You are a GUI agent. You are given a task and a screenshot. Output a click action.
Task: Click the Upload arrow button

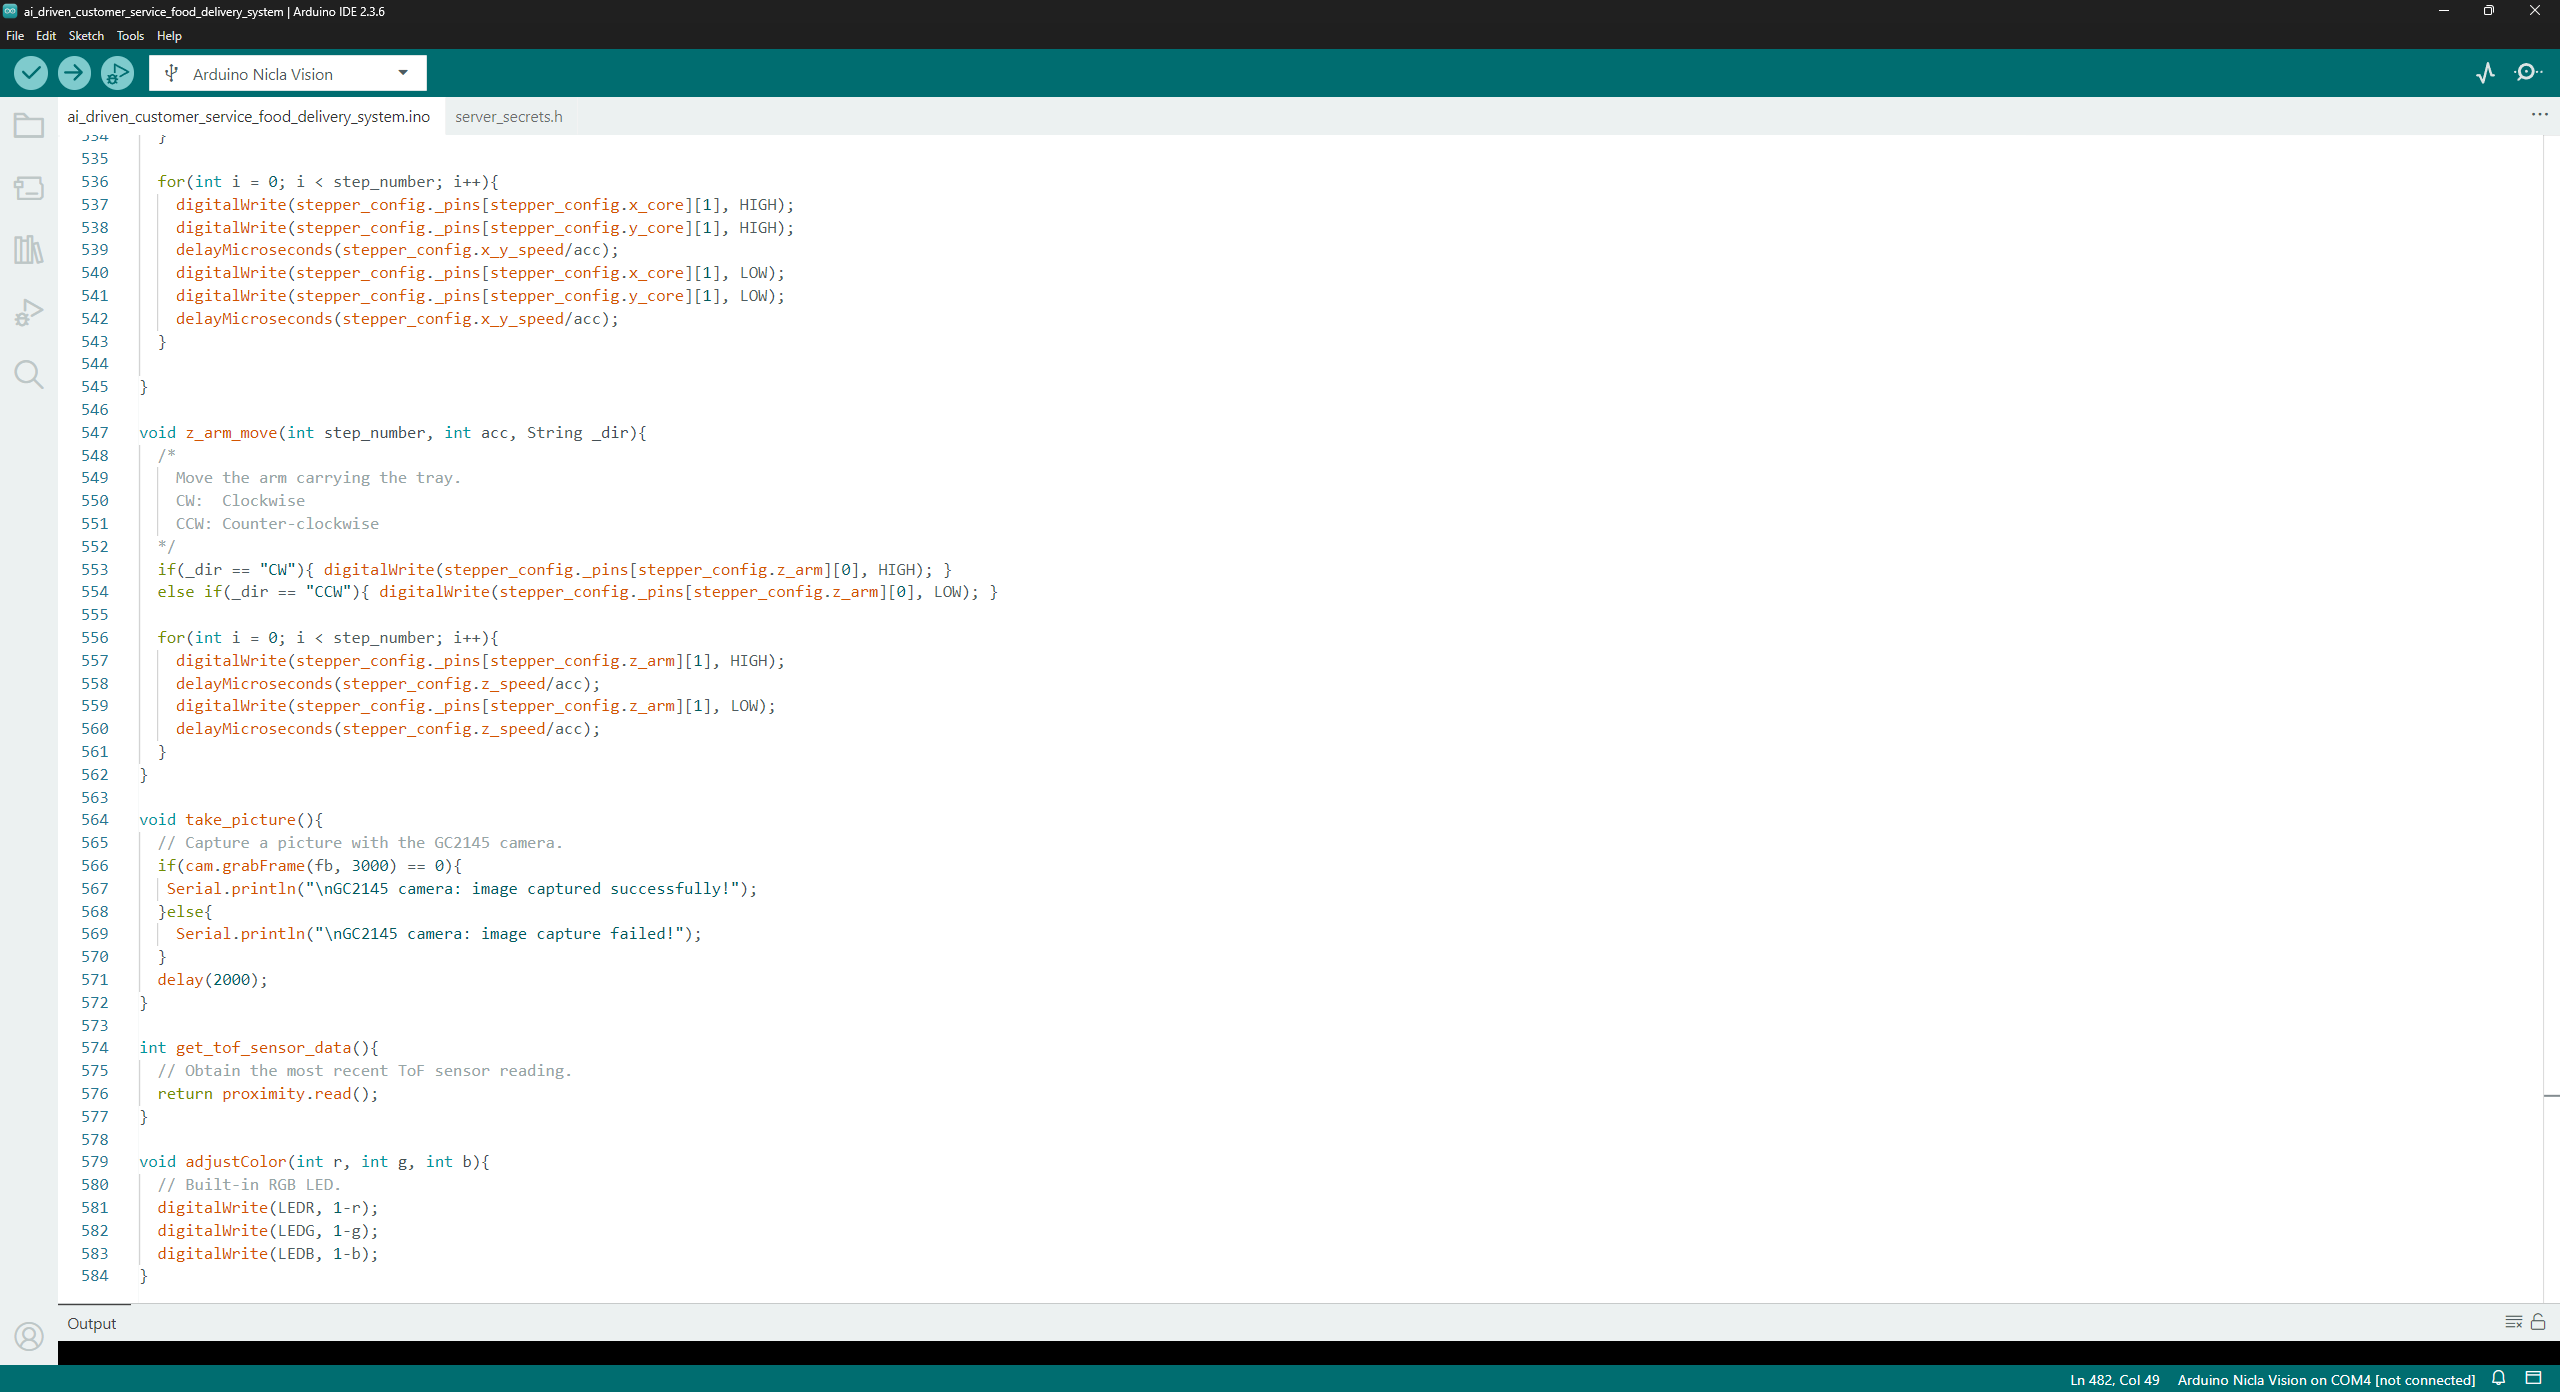tap(74, 73)
